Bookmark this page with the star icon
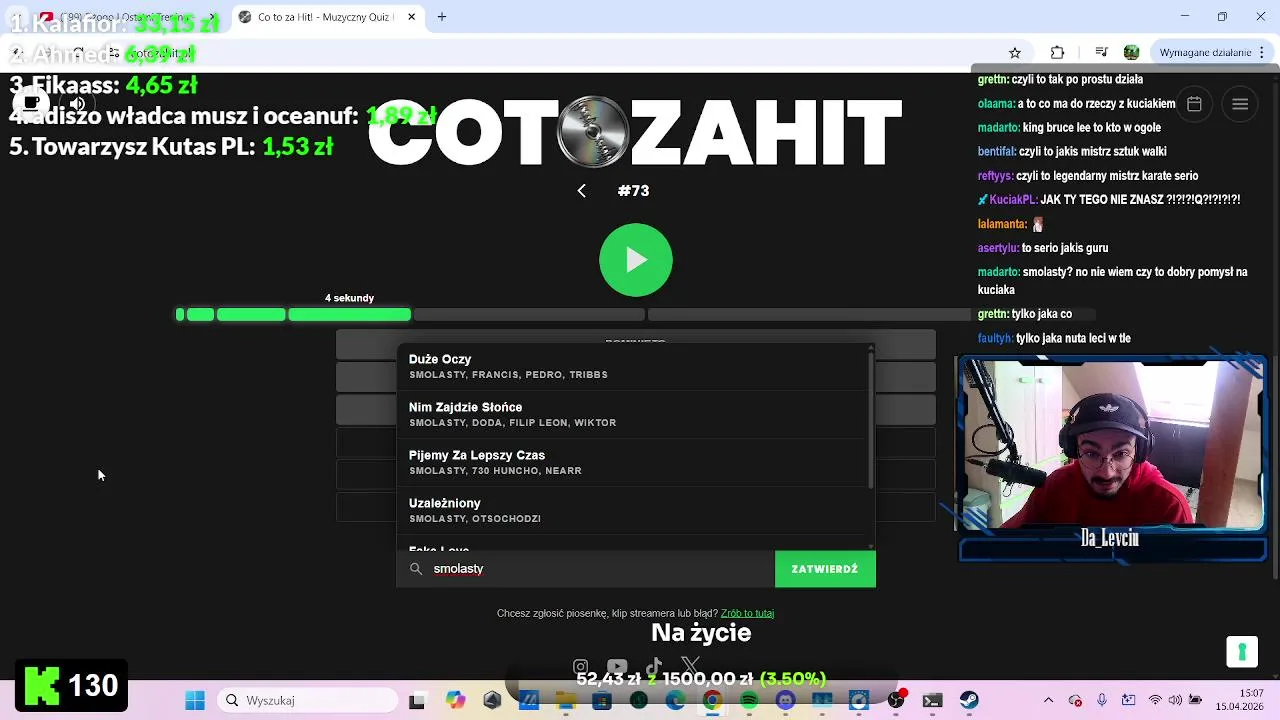Image resolution: width=1280 pixels, height=720 pixels. (1015, 53)
